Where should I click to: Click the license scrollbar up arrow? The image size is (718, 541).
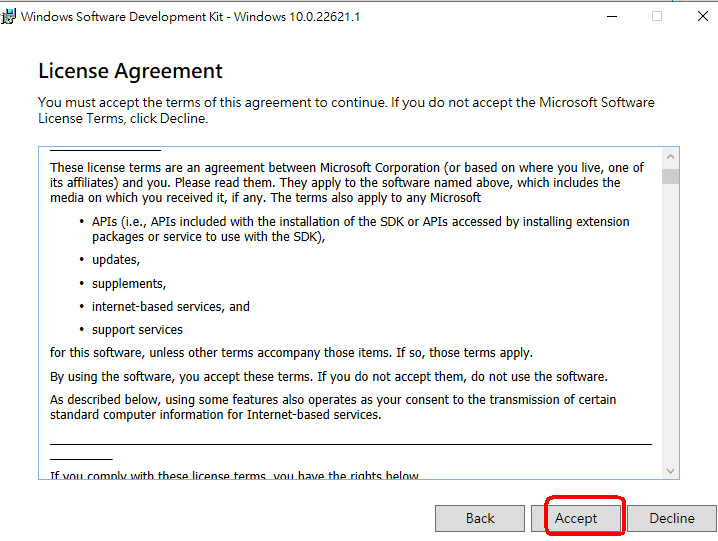(670, 157)
